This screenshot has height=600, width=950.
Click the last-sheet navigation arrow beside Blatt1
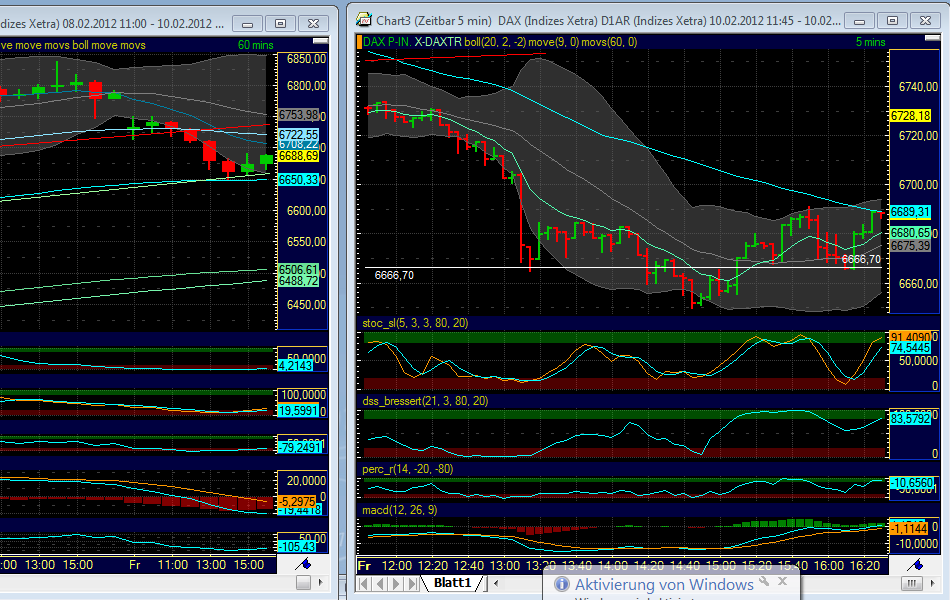coord(410,583)
